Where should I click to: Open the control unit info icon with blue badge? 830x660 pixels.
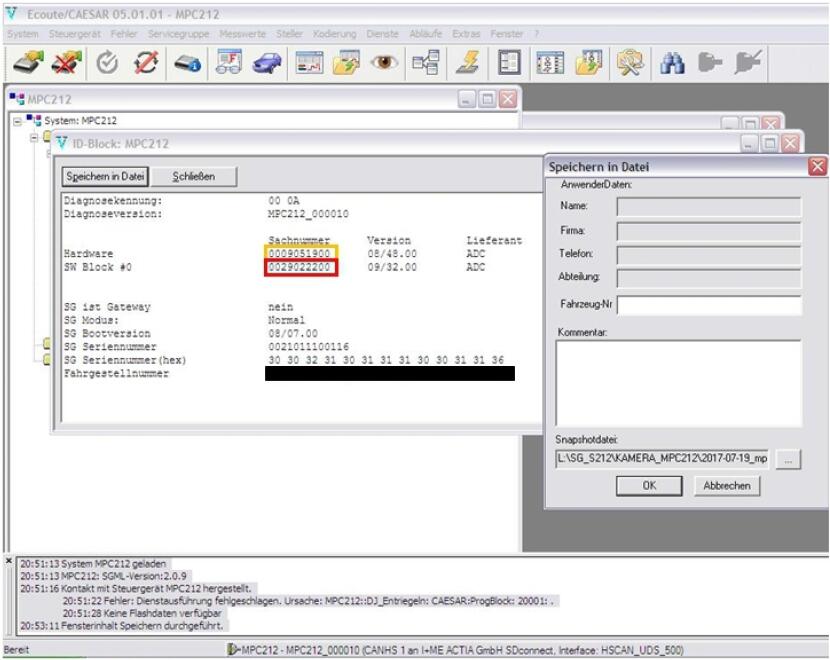click(187, 64)
